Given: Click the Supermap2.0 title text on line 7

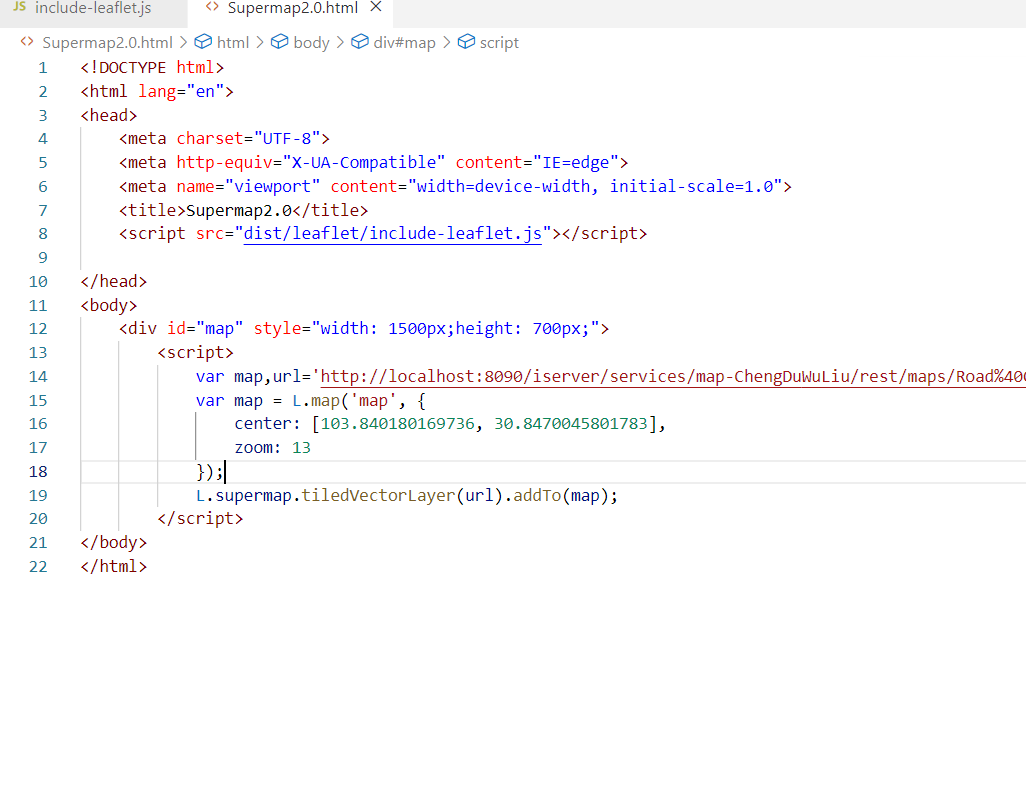Looking at the screenshot, I should click(239, 210).
